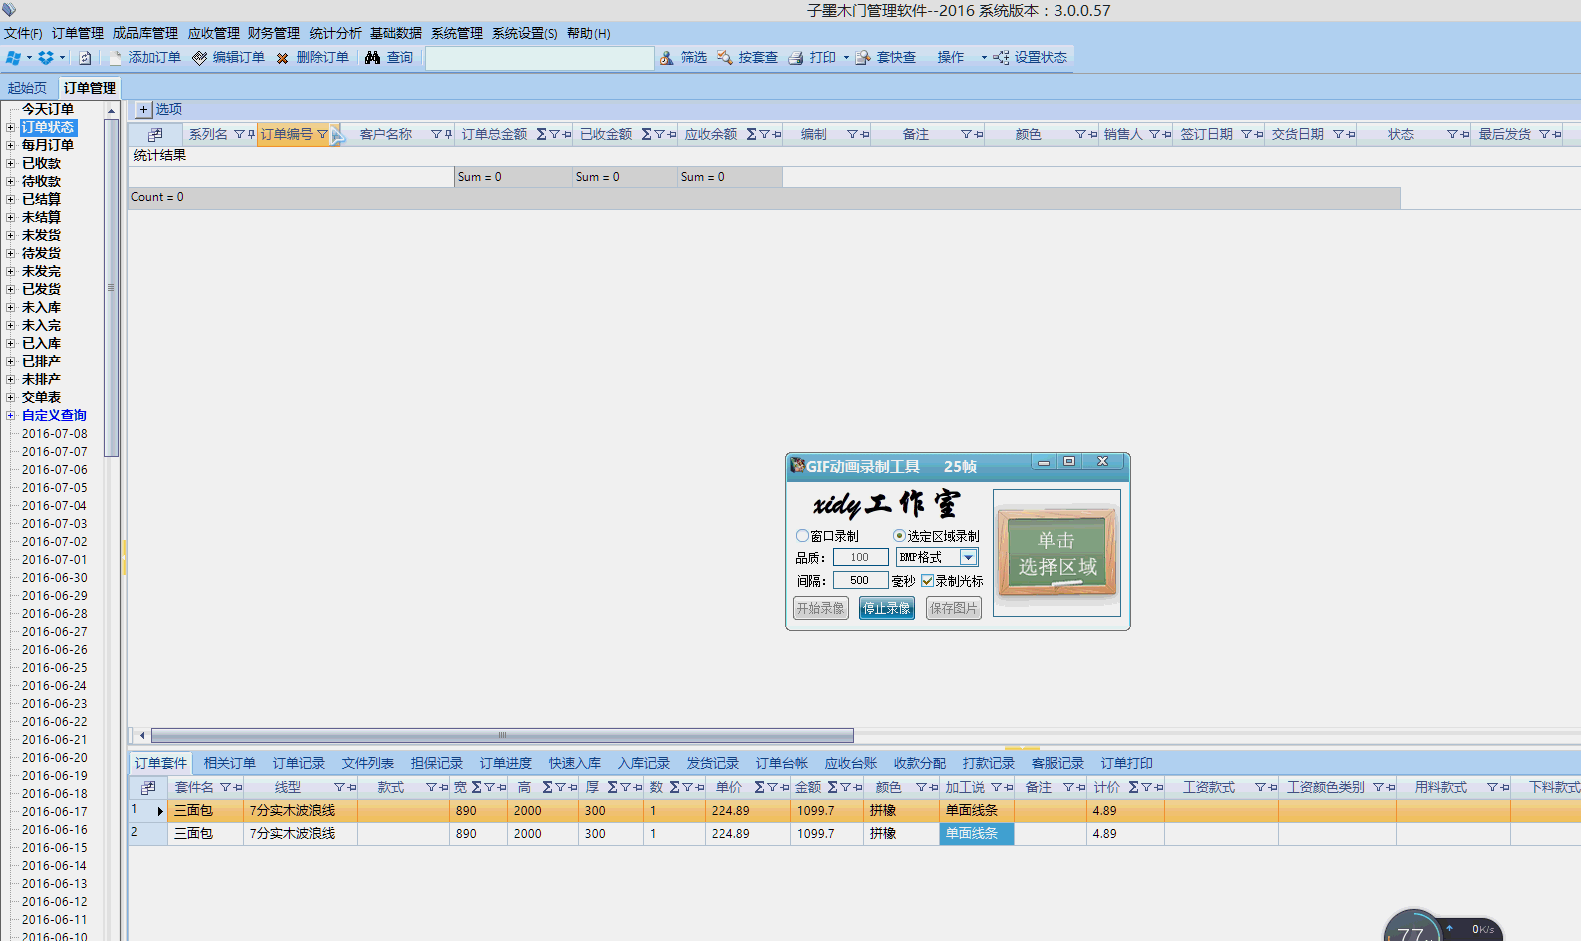Toggle the 录制光标 checkbox

click(927, 581)
